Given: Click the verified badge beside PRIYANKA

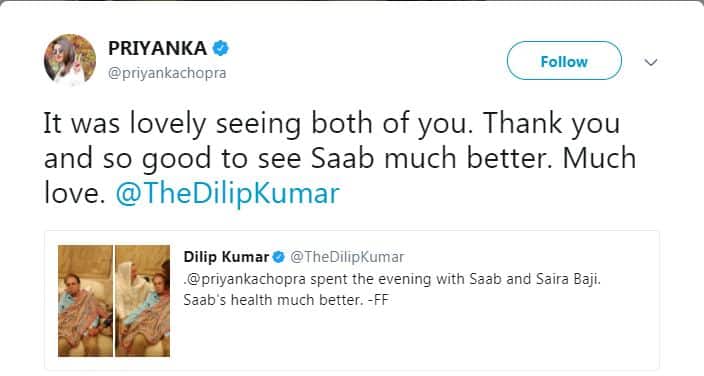Looking at the screenshot, I should [x=220, y=48].
